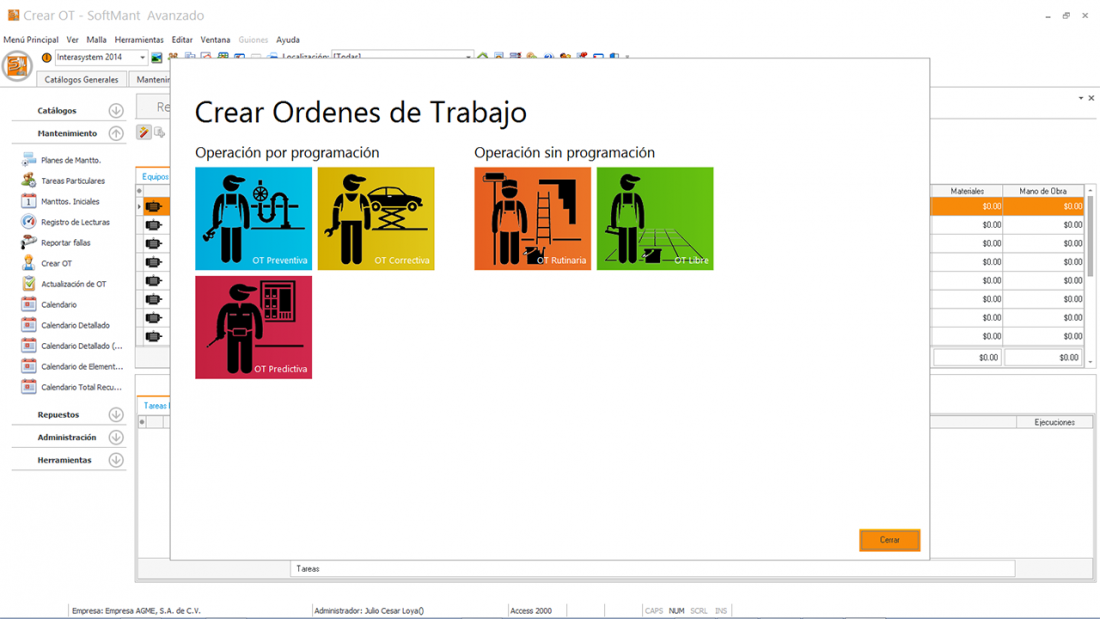Image resolution: width=1100 pixels, height=619 pixels.
Task: Collapse the Mantenimiento section
Action: [116, 133]
